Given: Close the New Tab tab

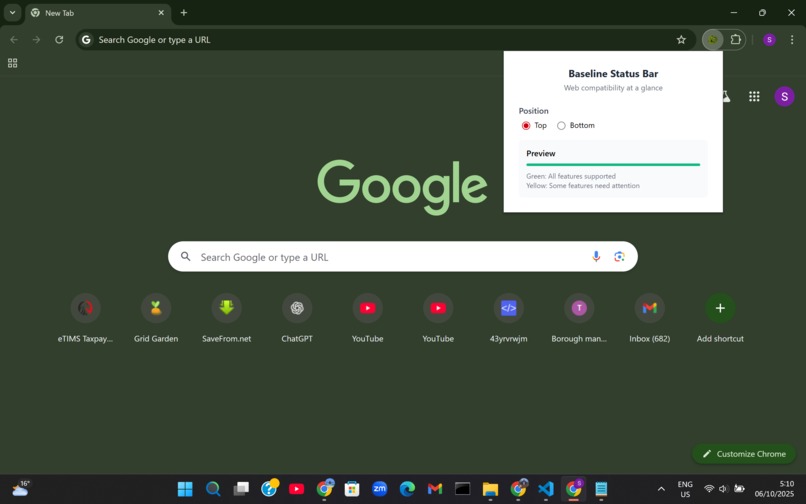Looking at the screenshot, I should point(161,13).
